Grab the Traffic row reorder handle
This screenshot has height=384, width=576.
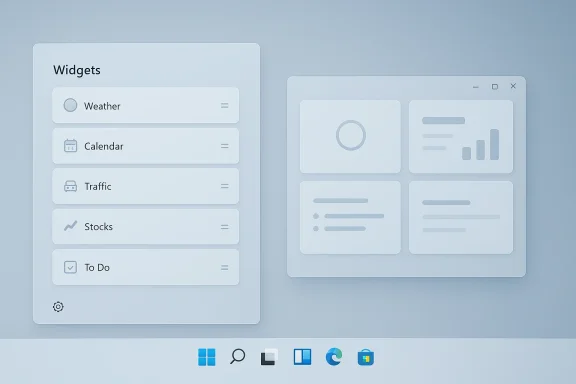click(x=224, y=186)
